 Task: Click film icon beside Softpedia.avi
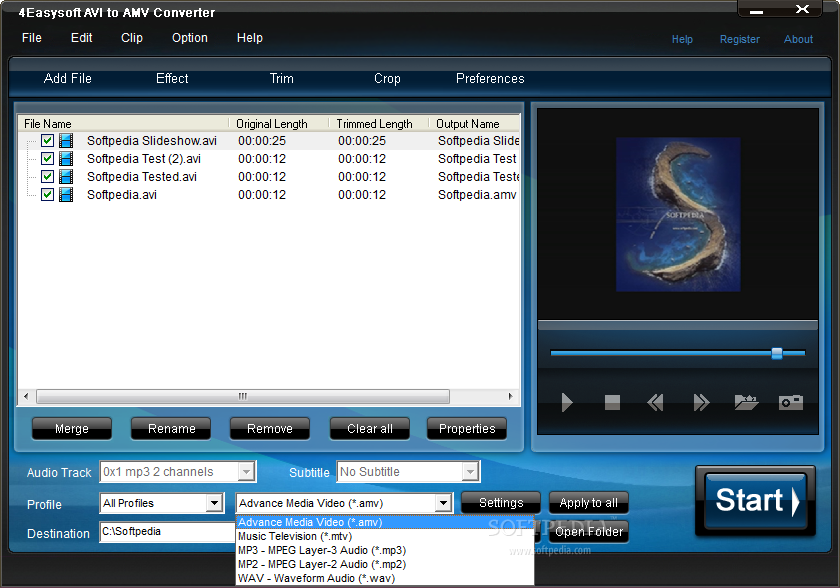66,194
